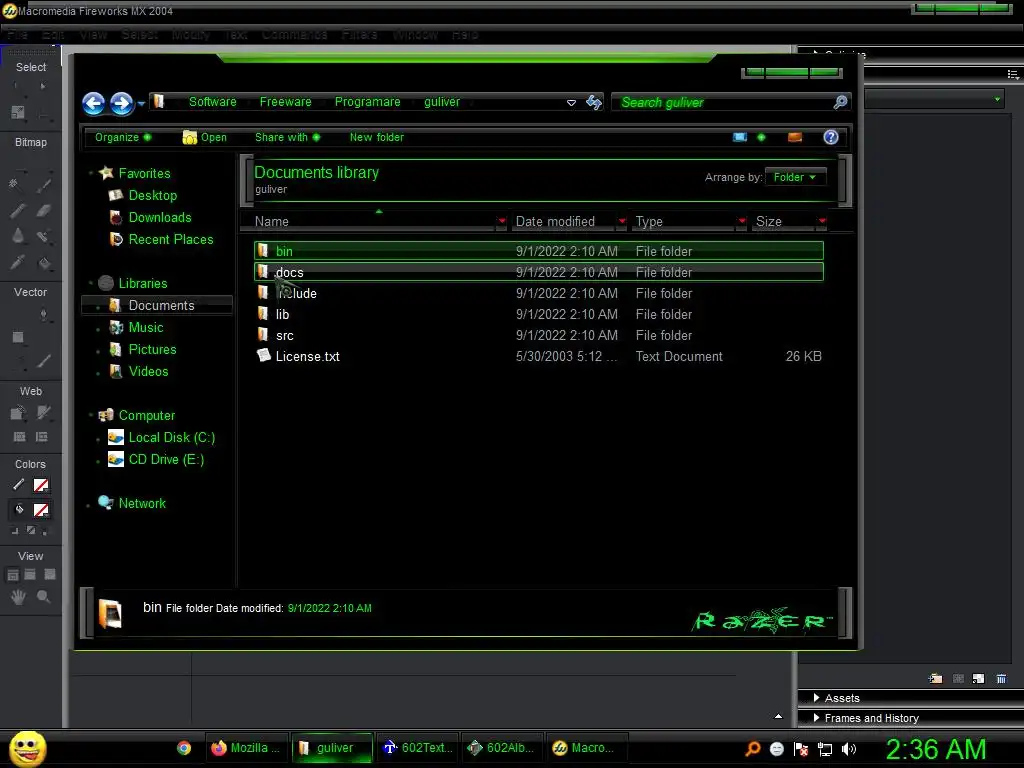Image resolution: width=1024 pixels, height=768 pixels.
Task: Select the Scale tool in Select section
Action: 18,112
